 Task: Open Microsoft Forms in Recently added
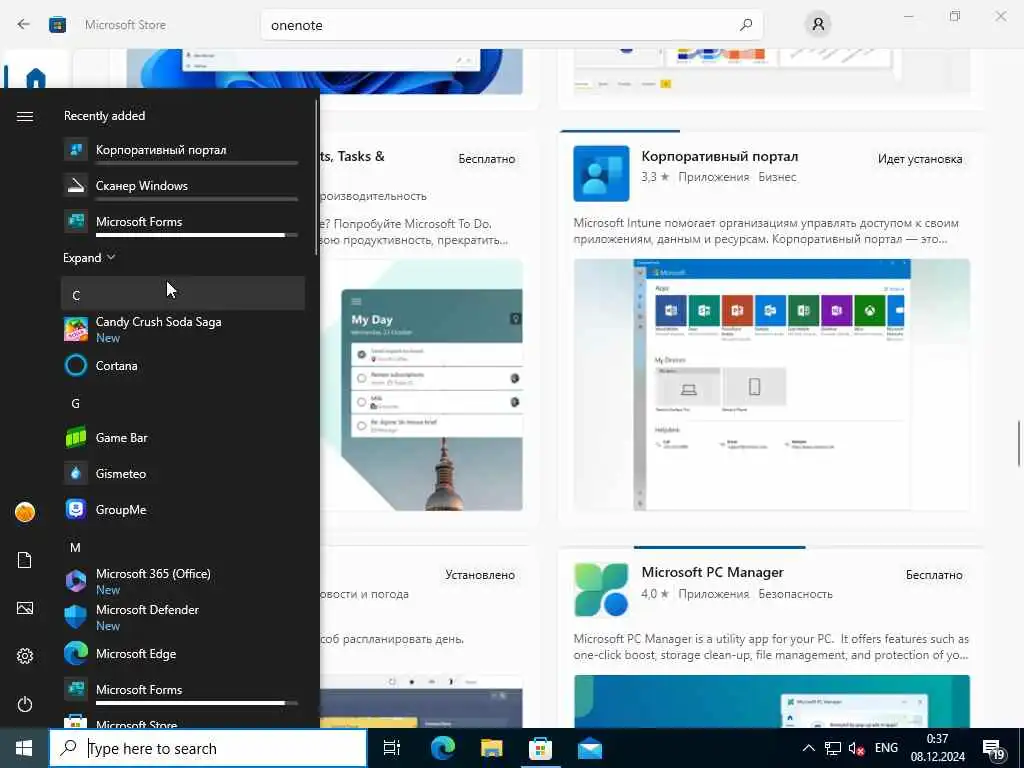[x=183, y=222]
